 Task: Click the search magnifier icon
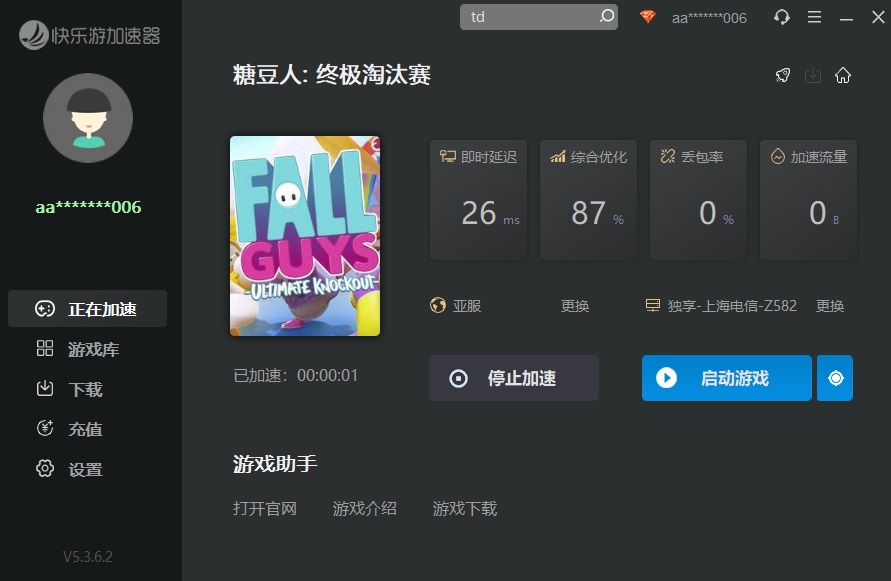pos(606,17)
